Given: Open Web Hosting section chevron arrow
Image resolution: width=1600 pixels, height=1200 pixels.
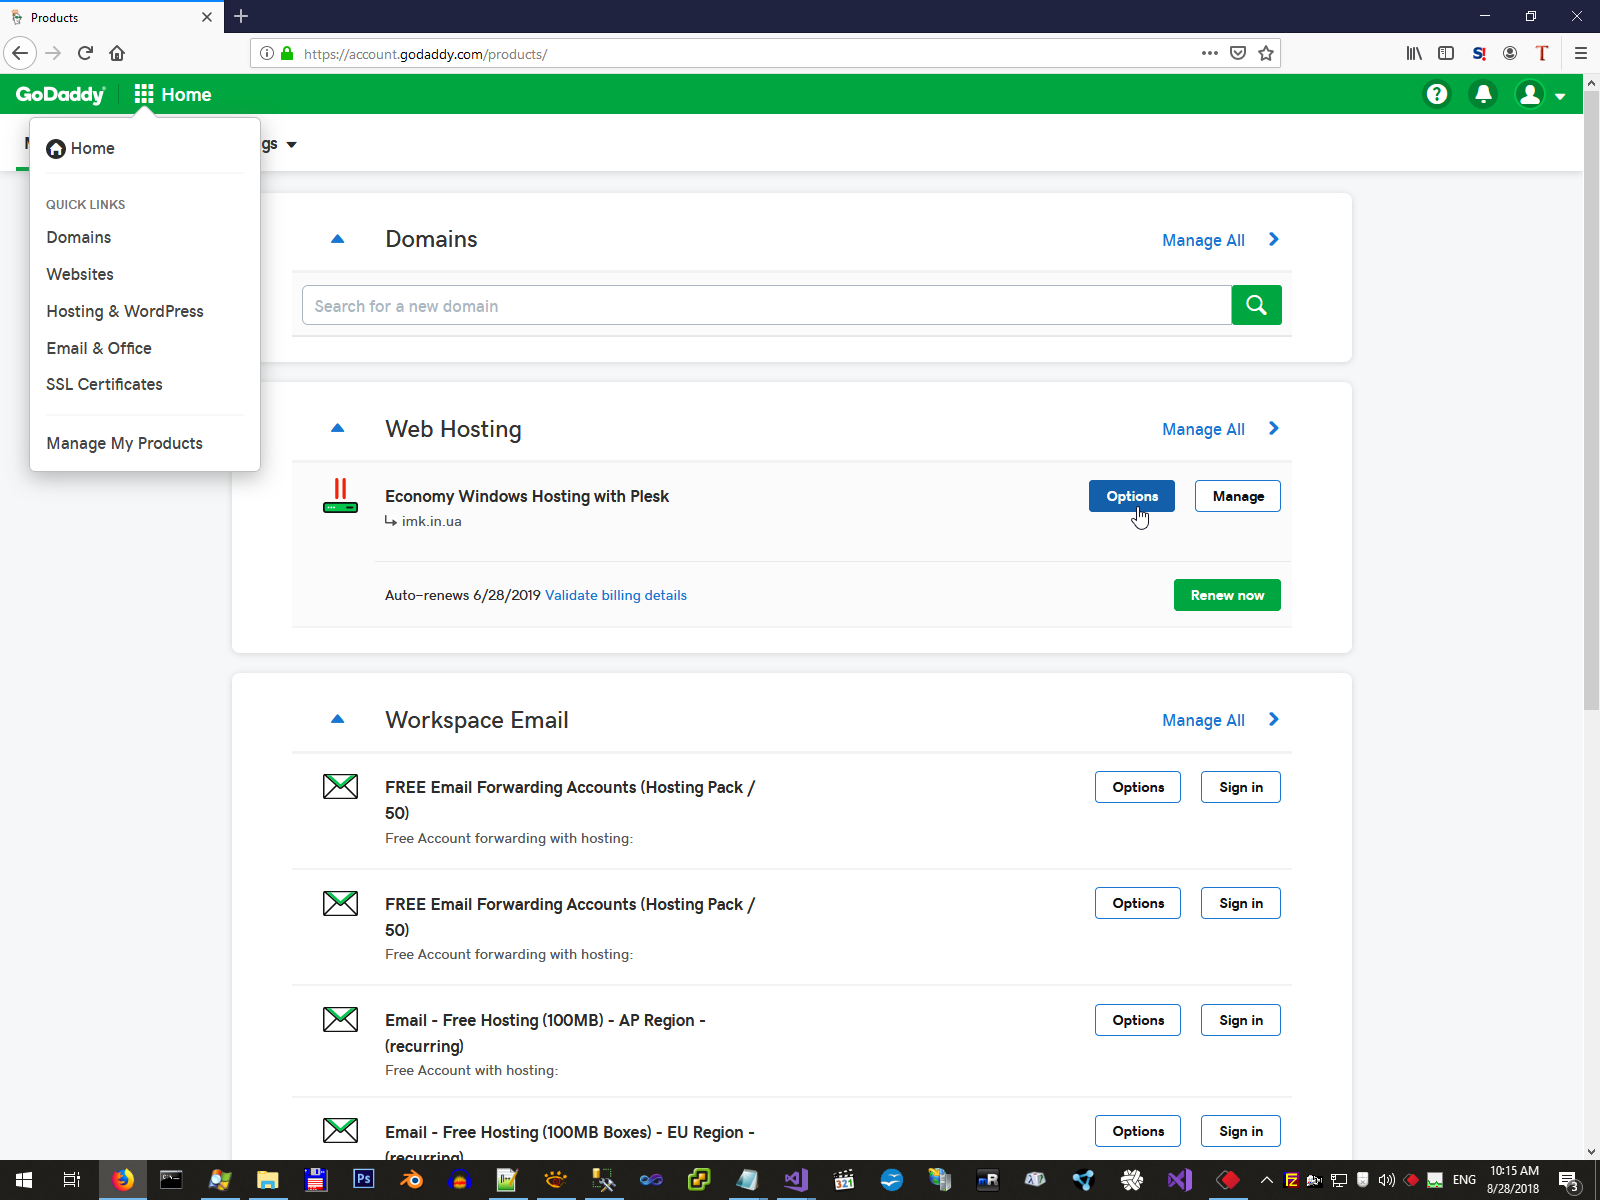Looking at the screenshot, I should click(1274, 428).
